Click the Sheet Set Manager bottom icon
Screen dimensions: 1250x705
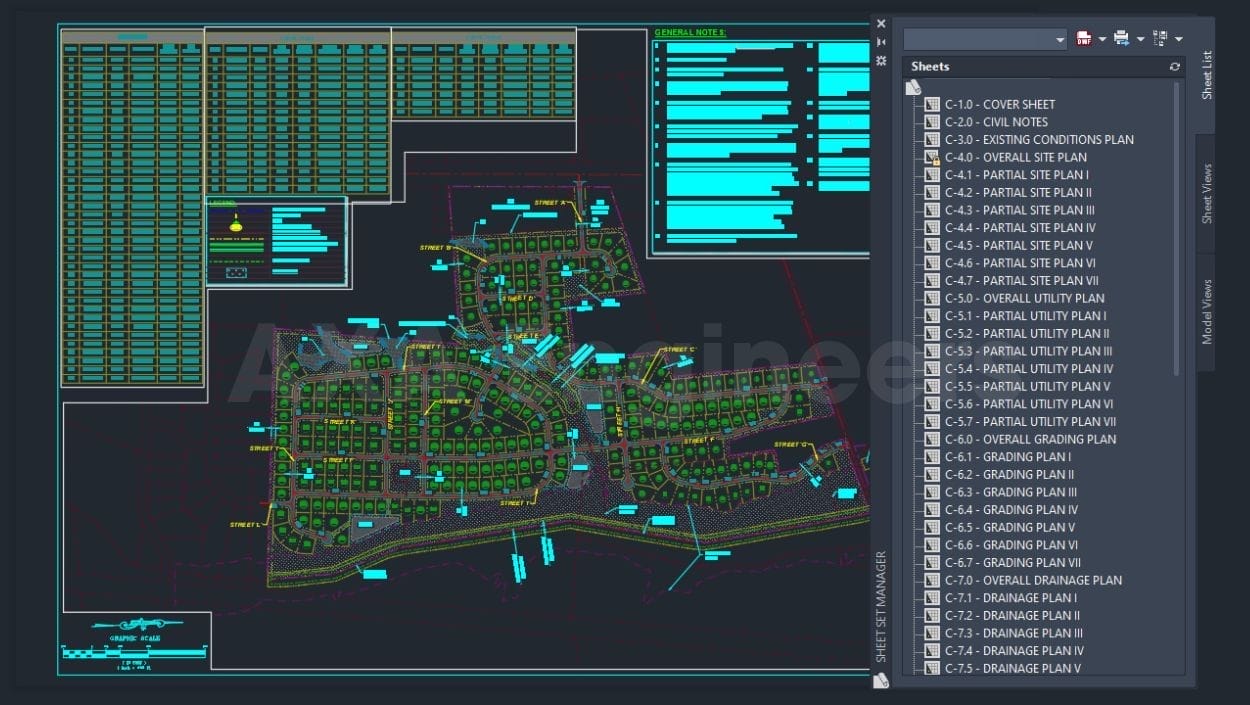[x=881, y=681]
